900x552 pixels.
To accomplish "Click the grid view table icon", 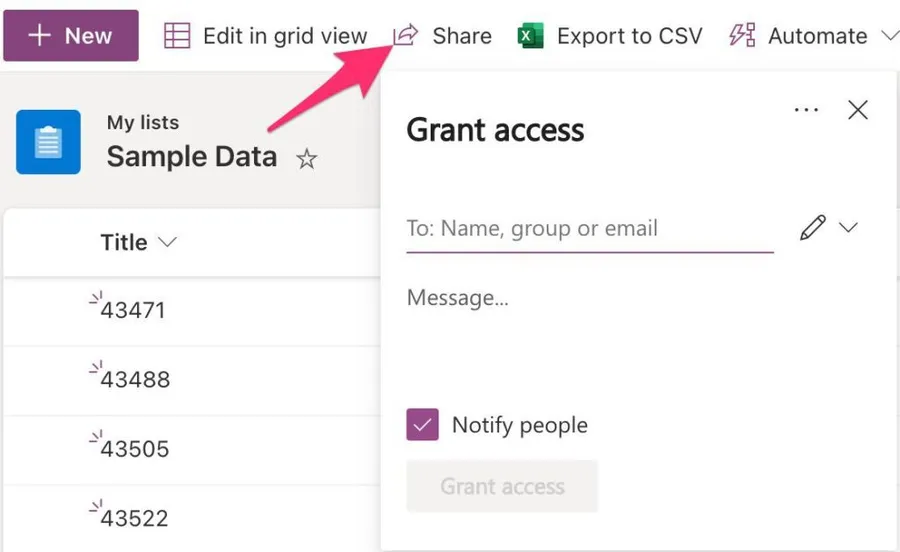I will tap(177, 36).
